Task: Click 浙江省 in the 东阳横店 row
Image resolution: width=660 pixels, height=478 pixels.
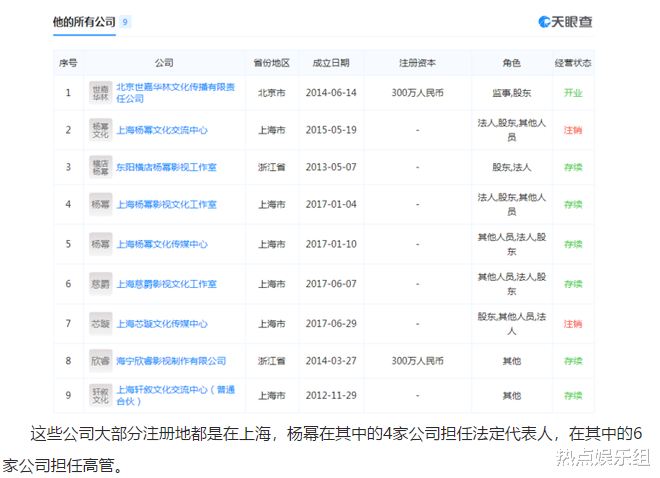Action: coord(272,167)
